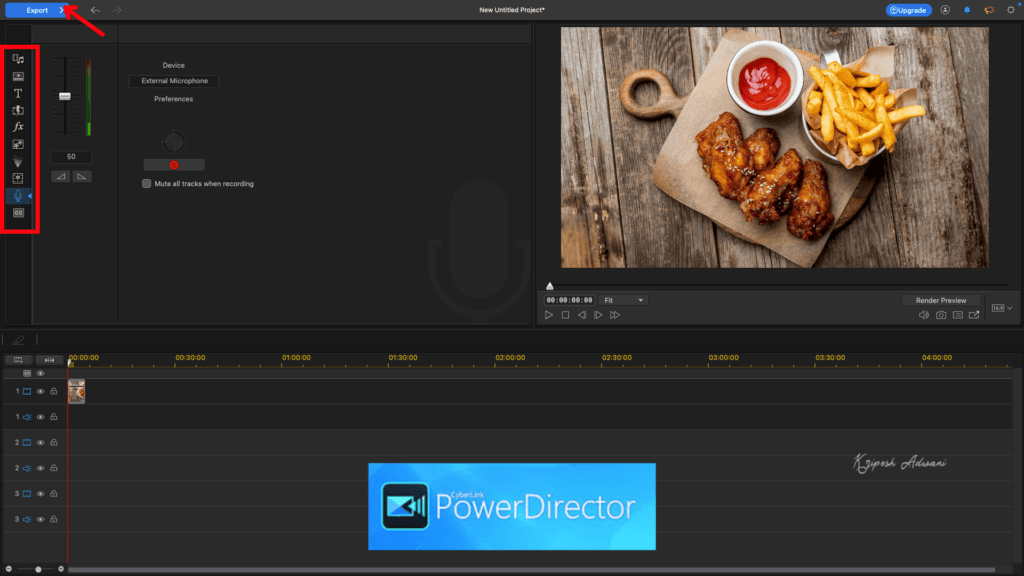Open the Title Room with the T icon
1024x576 pixels.
pos(18,93)
